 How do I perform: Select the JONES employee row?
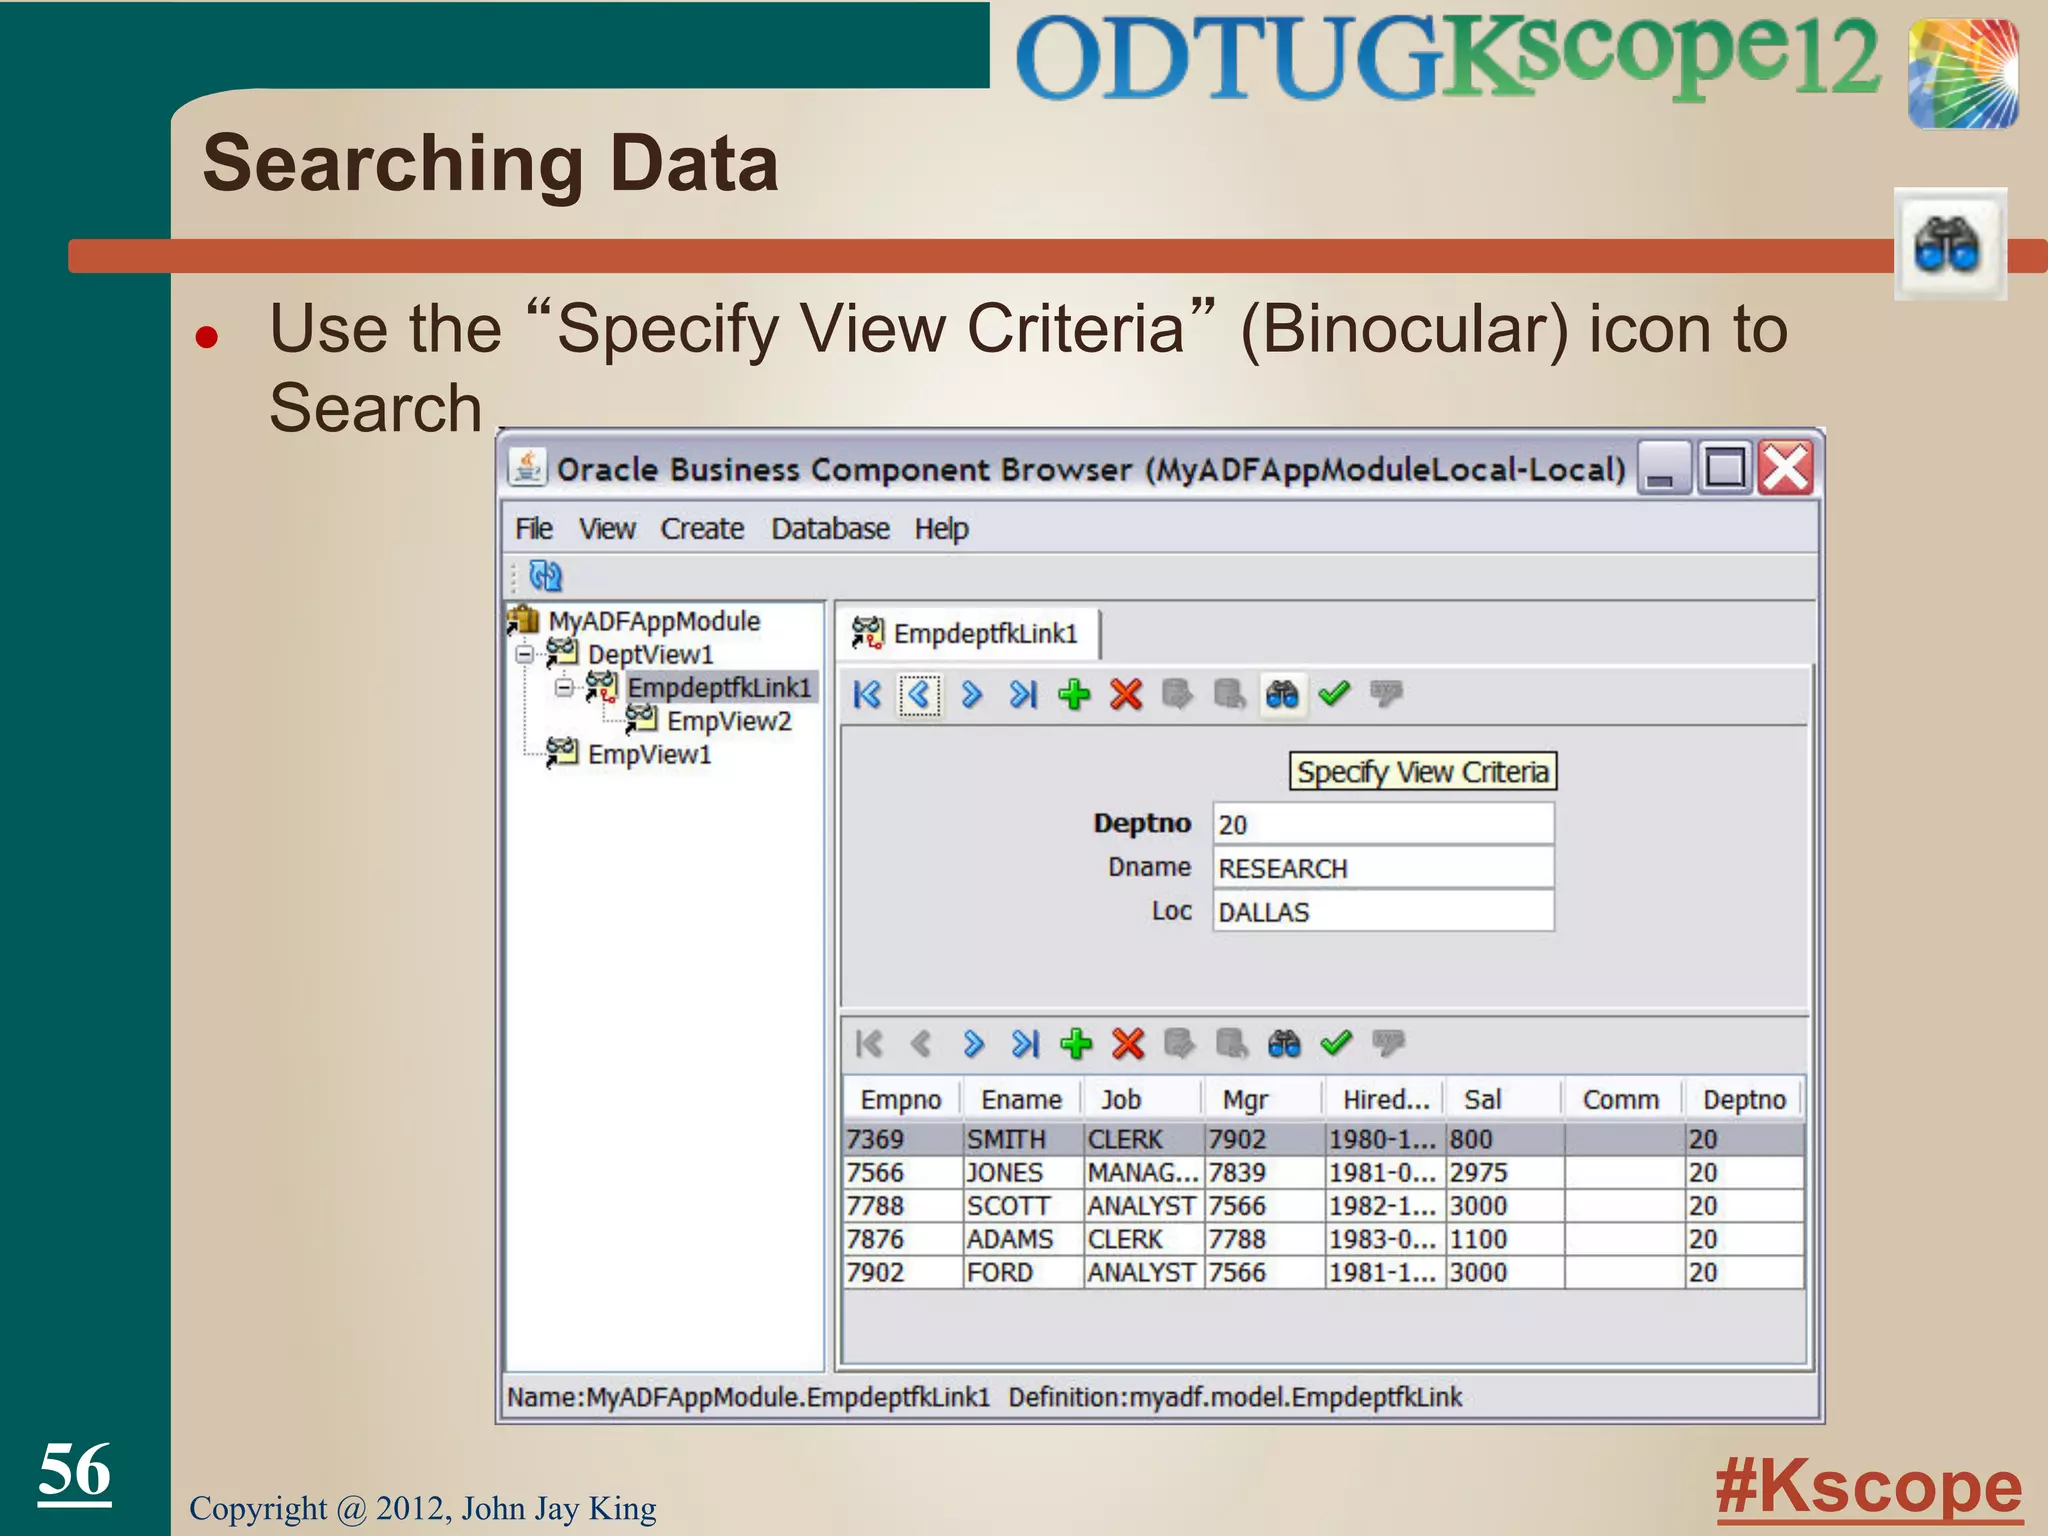1324,1172
